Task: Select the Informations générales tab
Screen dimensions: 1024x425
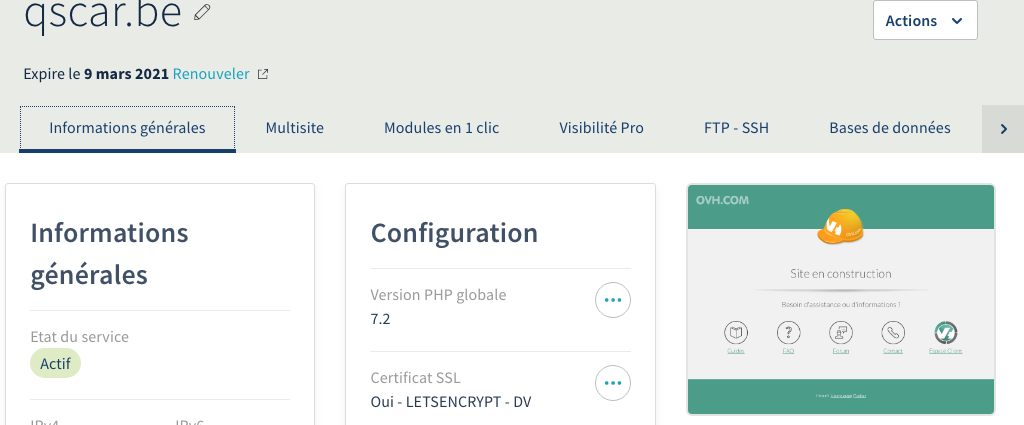Action: [127, 128]
